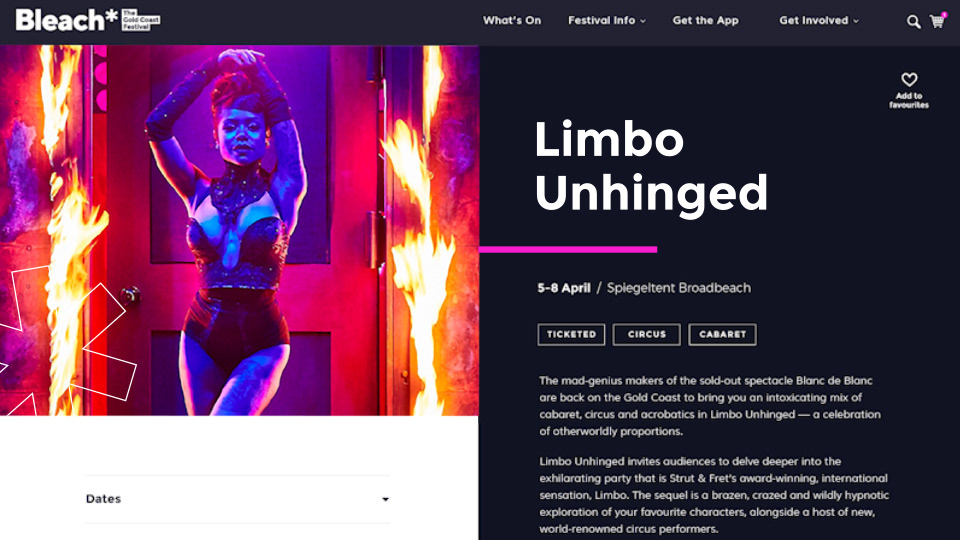Expand the Dates dropdown arrow
Viewport: 960px width, 540px height.
click(385, 500)
